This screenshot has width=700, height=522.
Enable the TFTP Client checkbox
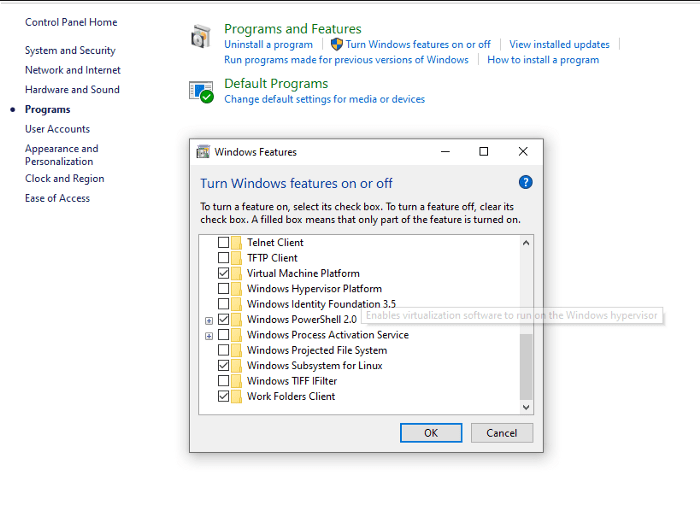224,258
